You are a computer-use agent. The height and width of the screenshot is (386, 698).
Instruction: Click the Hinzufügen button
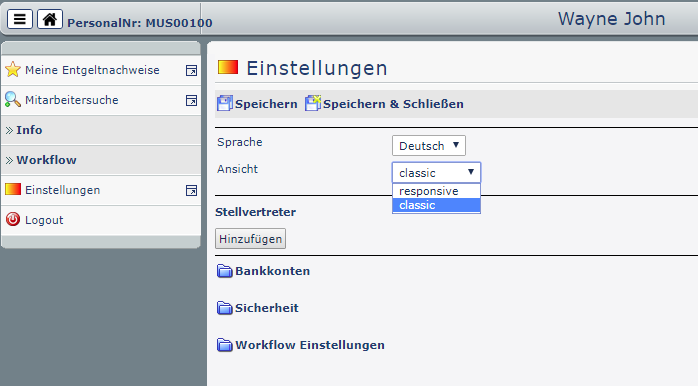coord(250,239)
